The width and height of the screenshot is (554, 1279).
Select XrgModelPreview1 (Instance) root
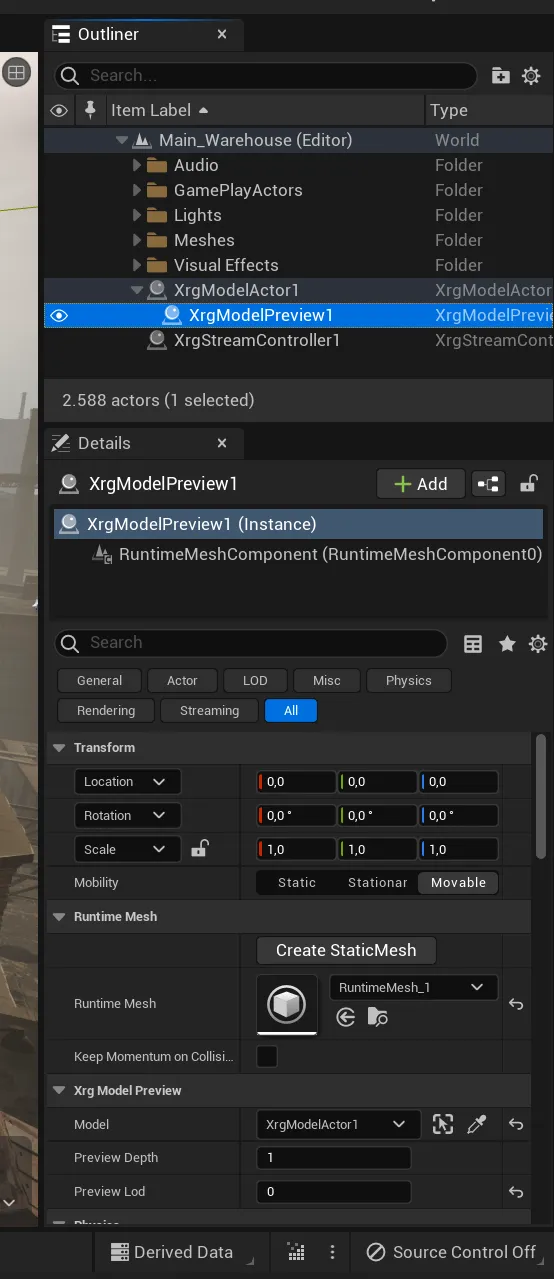click(x=298, y=524)
